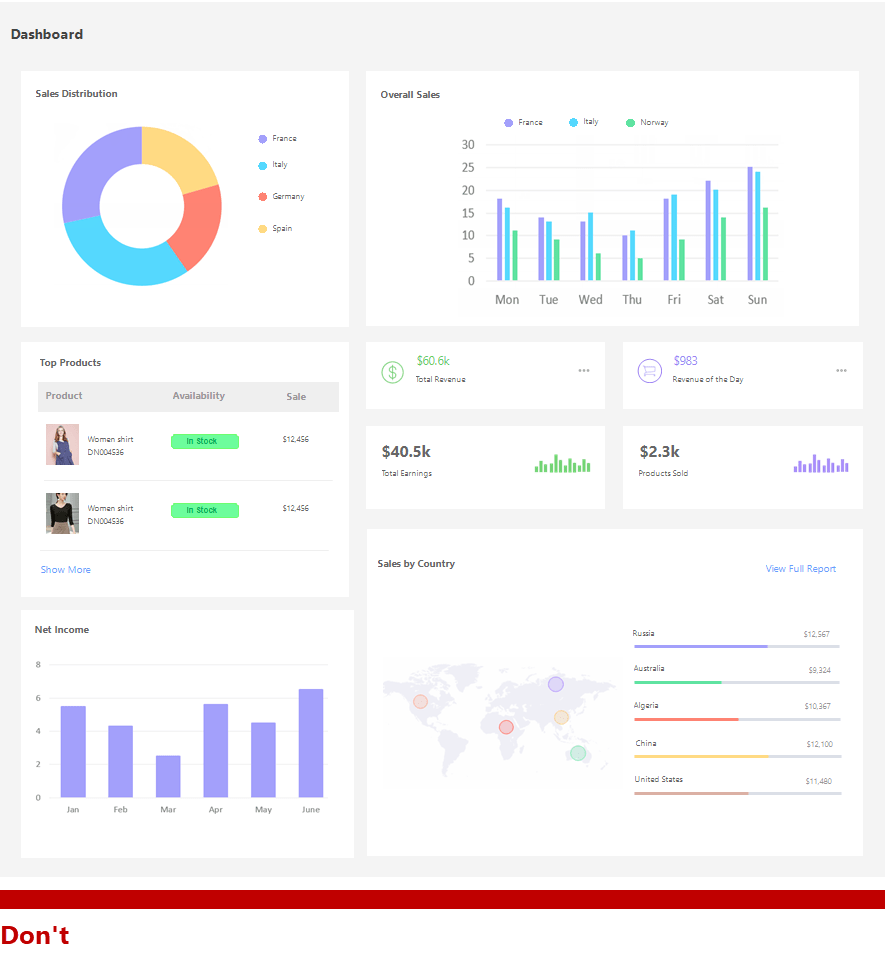Image resolution: width=885 pixels, height=953 pixels.
Task: Click the Total Earnings green mini bar chart
Action: pos(562,463)
